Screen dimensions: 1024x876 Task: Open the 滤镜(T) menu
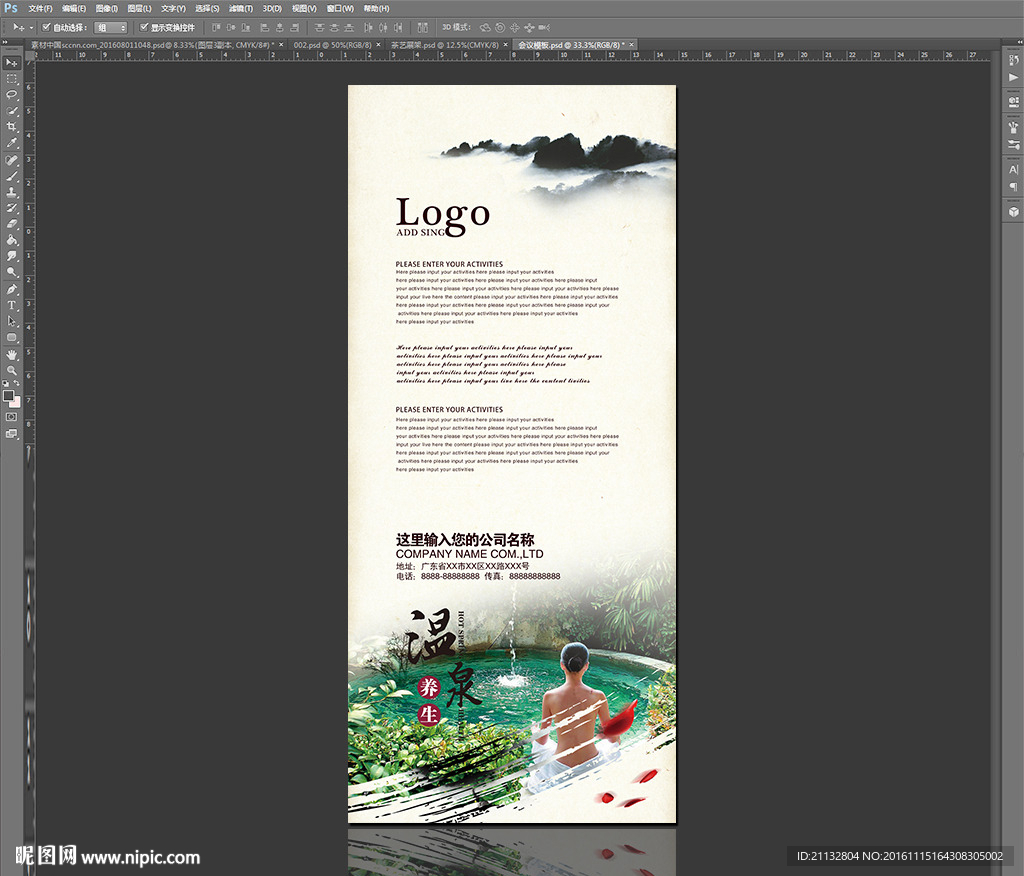(x=240, y=8)
